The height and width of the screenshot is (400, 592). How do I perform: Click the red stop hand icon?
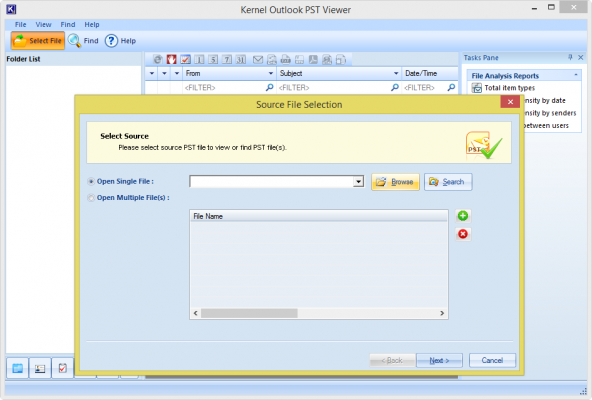pos(172,59)
